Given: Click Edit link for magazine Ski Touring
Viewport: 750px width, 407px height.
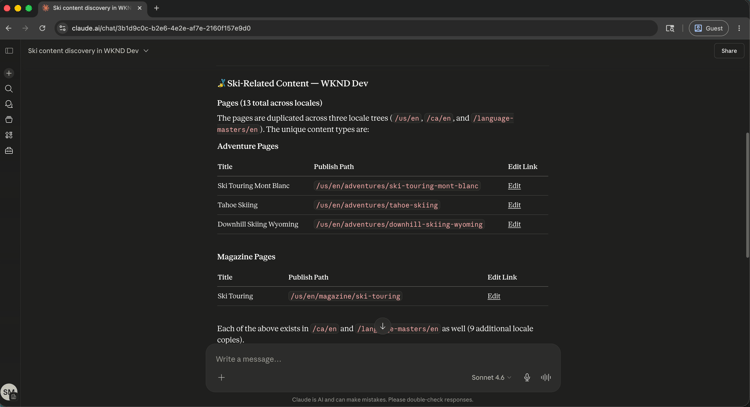Looking at the screenshot, I should pos(494,296).
